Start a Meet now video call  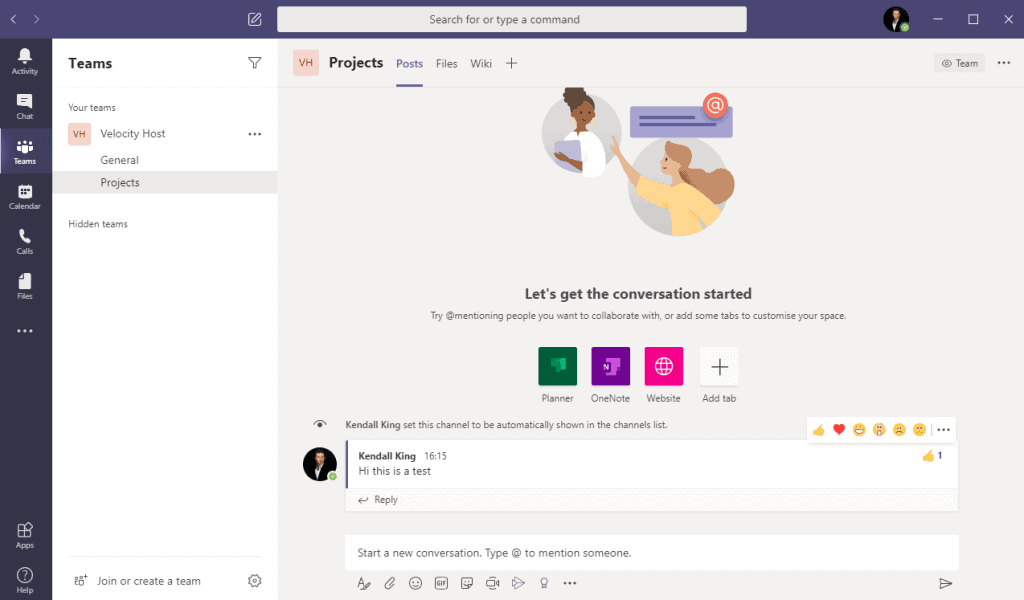[x=492, y=584]
